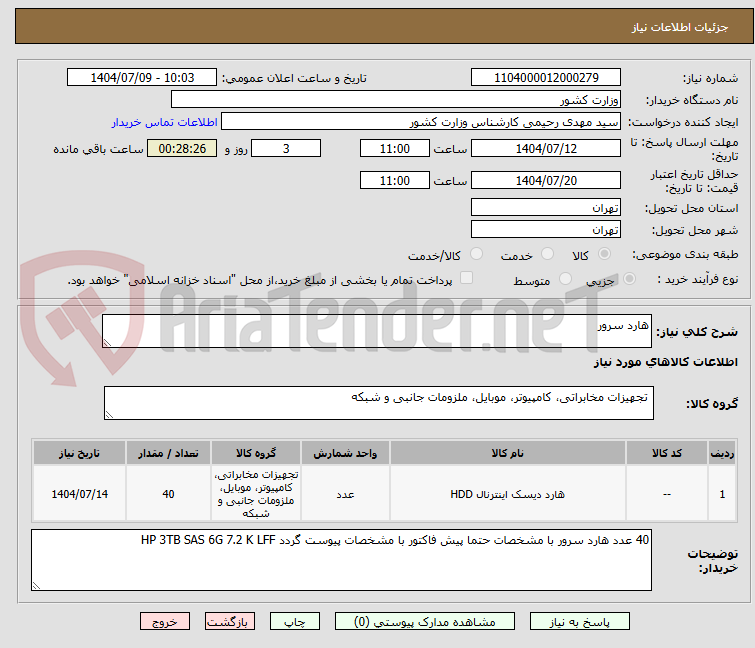The width and height of the screenshot is (755, 648).
Task: Click the استان محل تحویل تهران field
Action: 546,207
